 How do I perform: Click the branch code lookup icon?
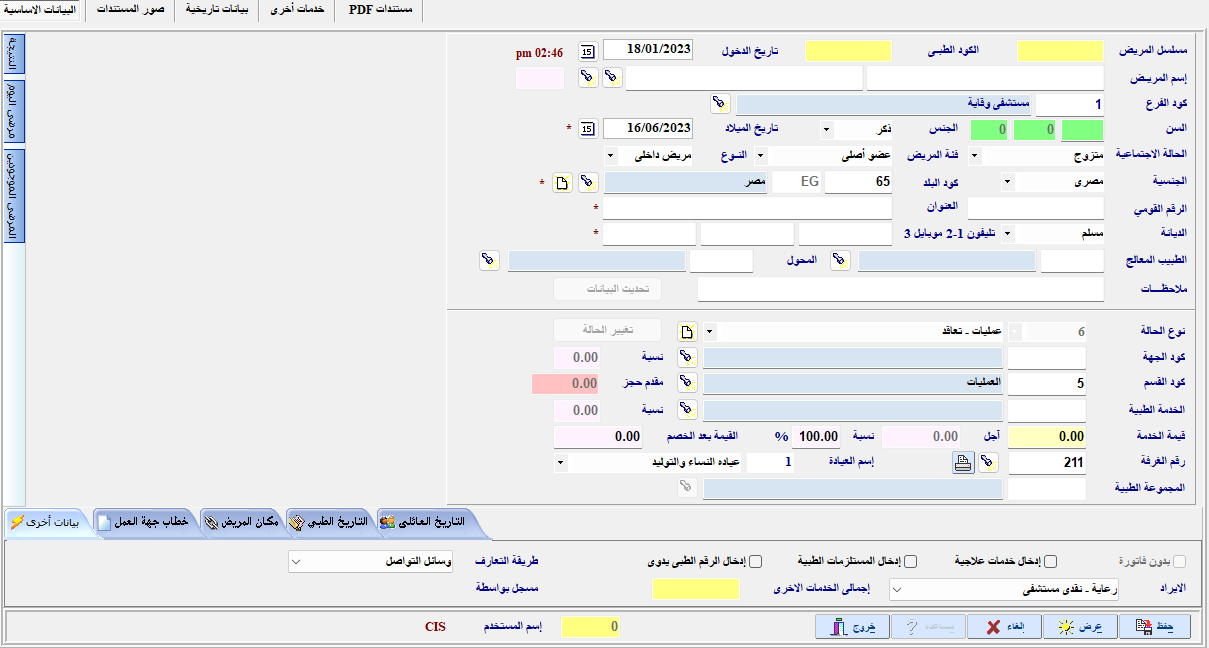[720, 104]
